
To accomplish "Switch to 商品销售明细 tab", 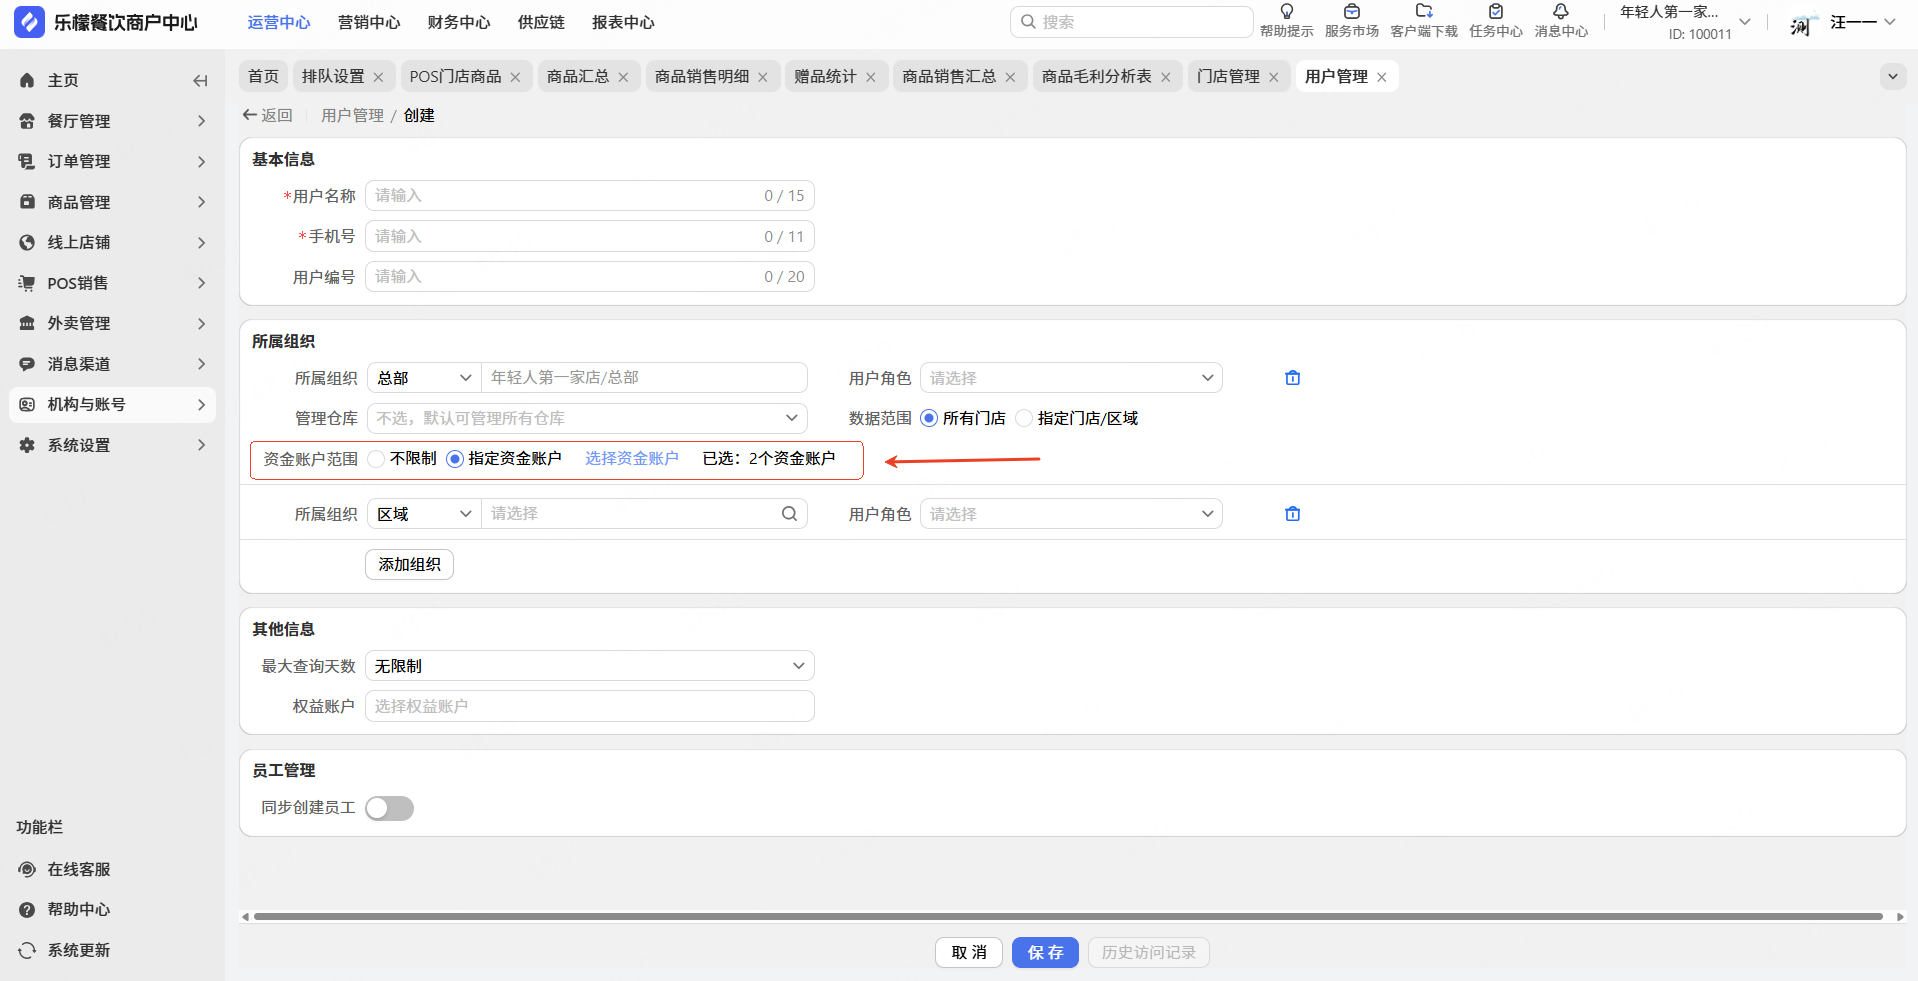I will 702,77.
